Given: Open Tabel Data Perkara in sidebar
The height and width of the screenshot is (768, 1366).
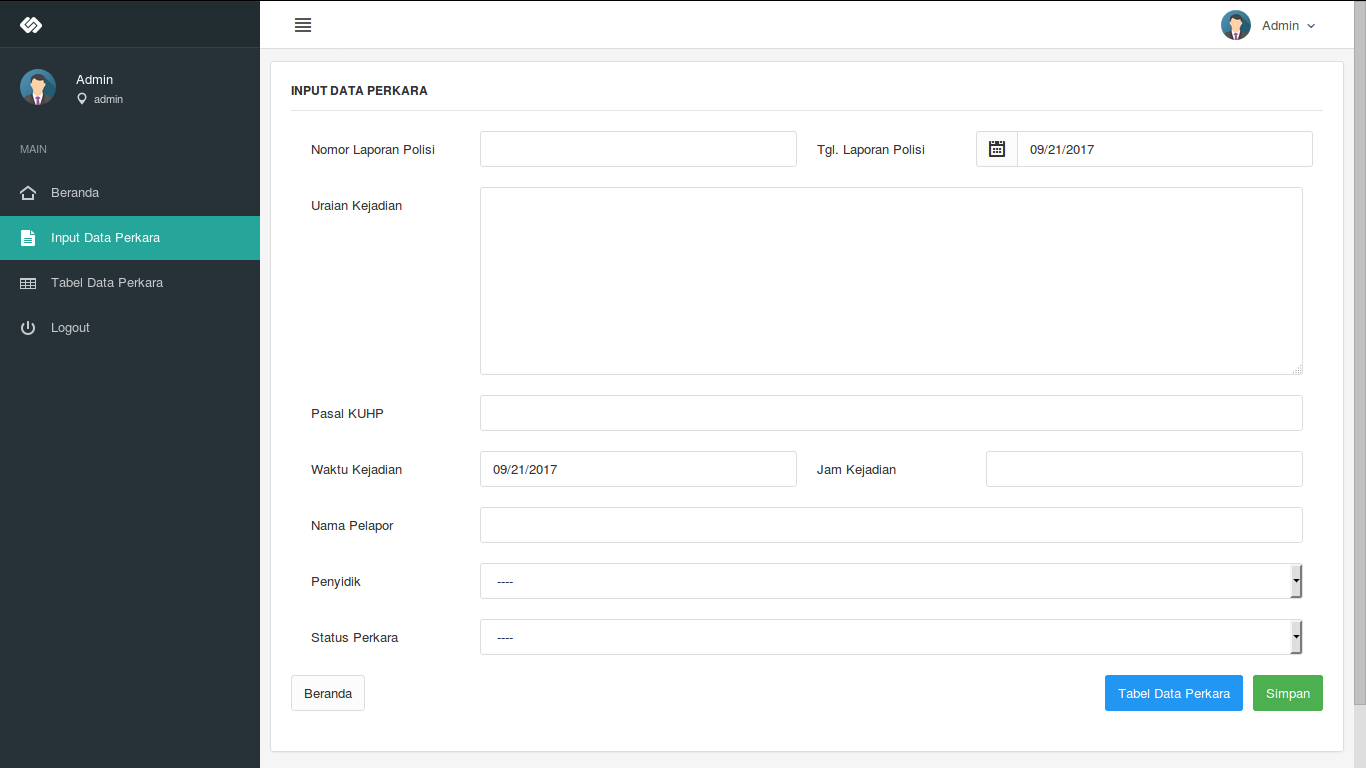Looking at the screenshot, I should [107, 283].
